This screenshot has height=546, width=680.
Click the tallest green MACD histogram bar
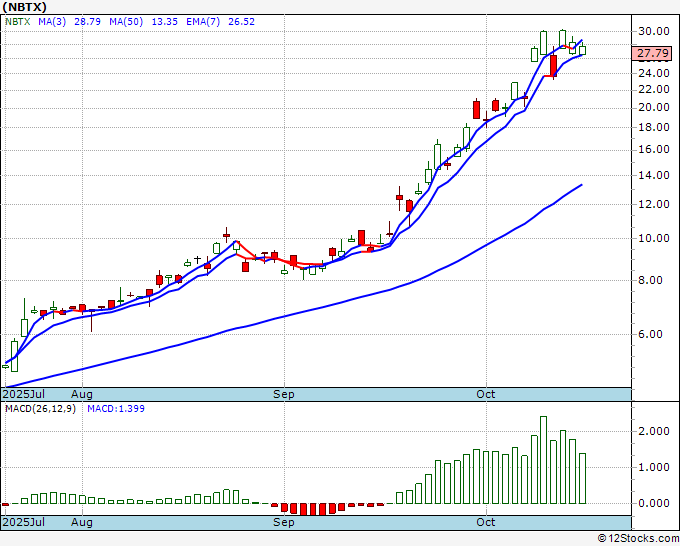pos(543,460)
